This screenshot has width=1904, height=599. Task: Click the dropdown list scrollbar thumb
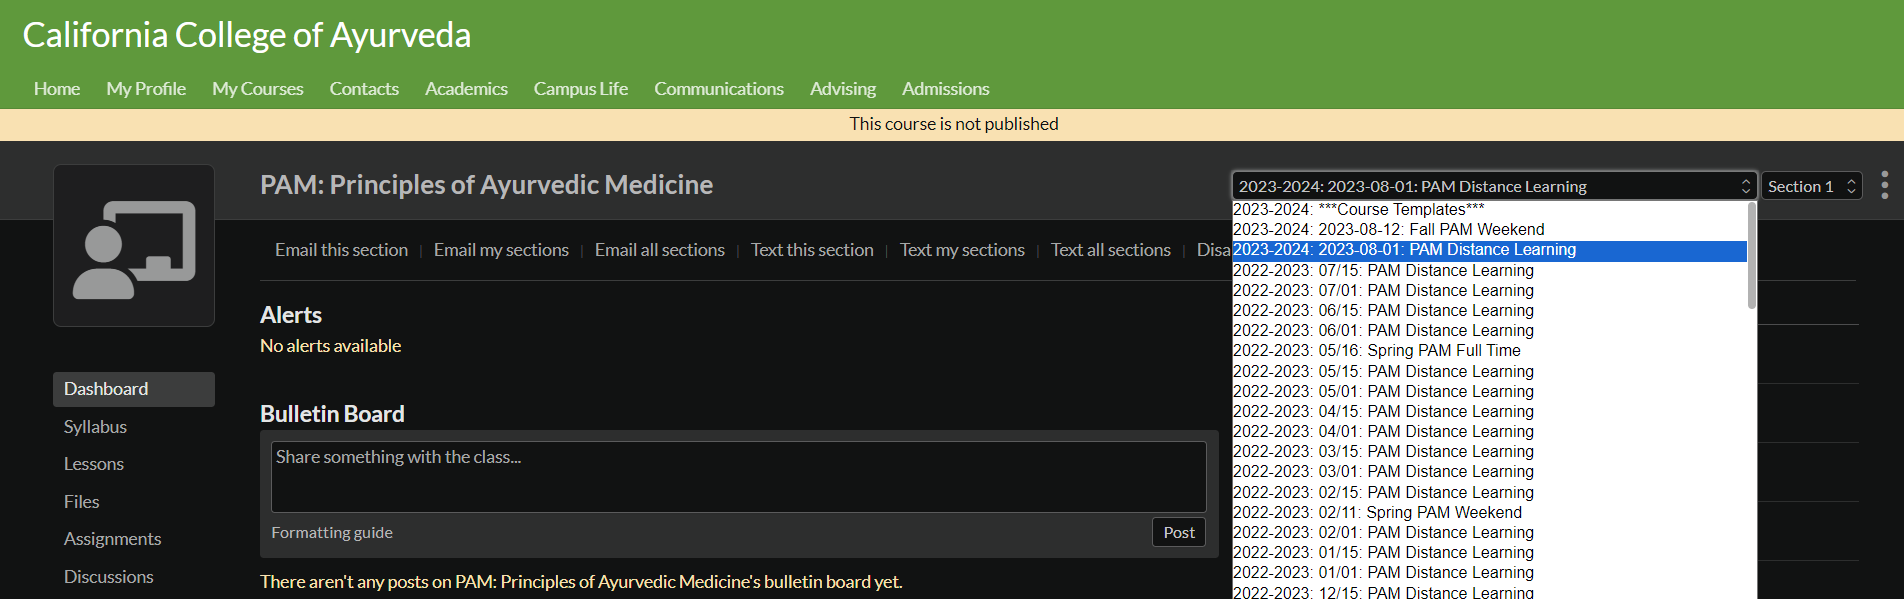(1752, 256)
